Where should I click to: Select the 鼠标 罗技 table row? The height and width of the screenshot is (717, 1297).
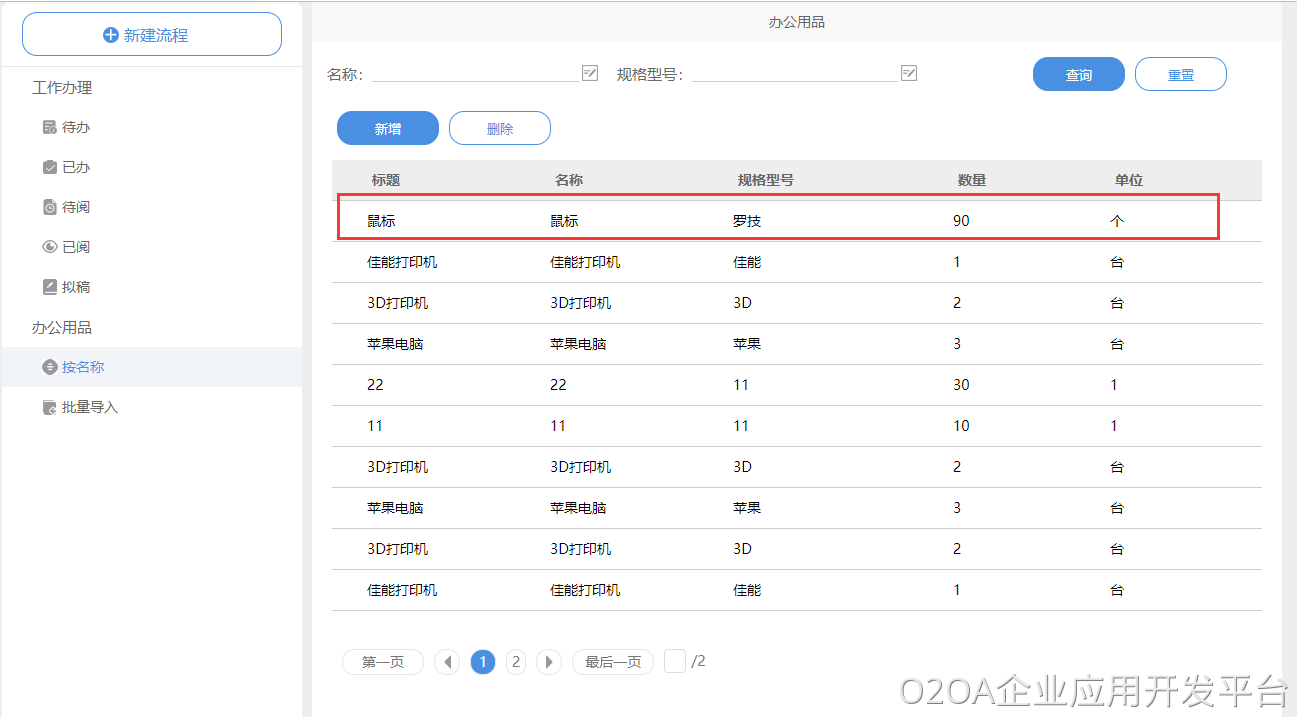click(778, 221)
